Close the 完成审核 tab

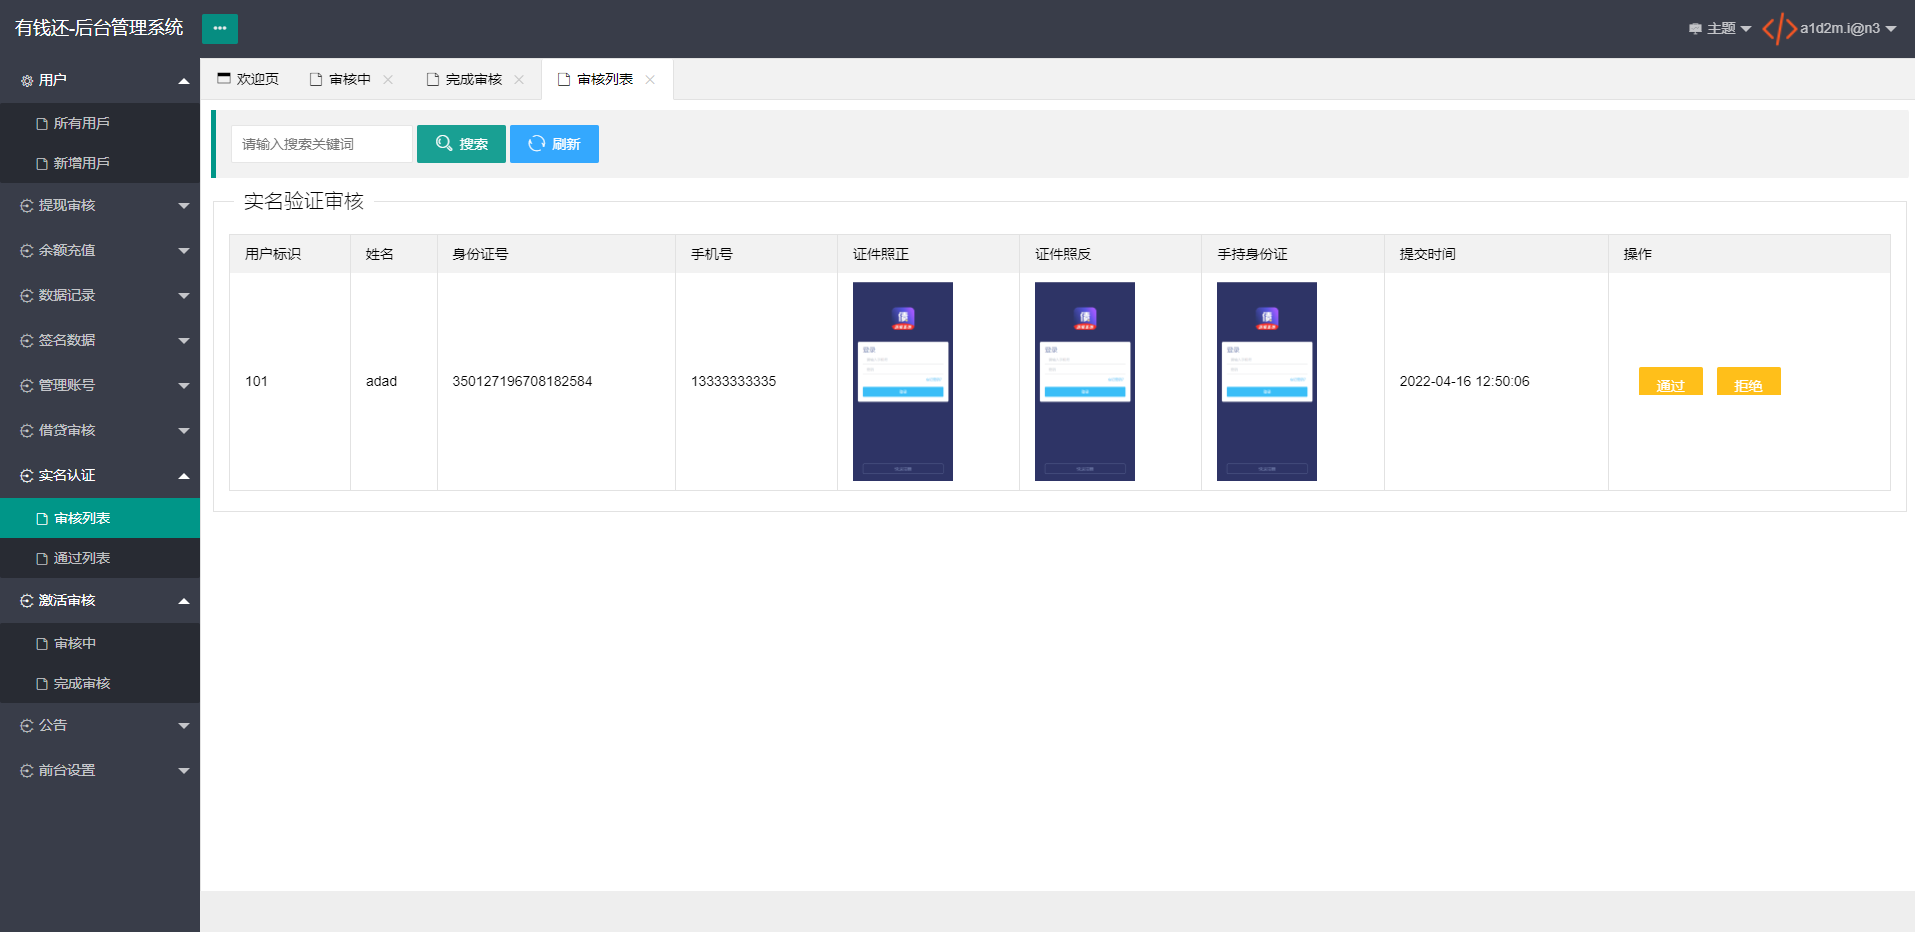coord(519,80)
